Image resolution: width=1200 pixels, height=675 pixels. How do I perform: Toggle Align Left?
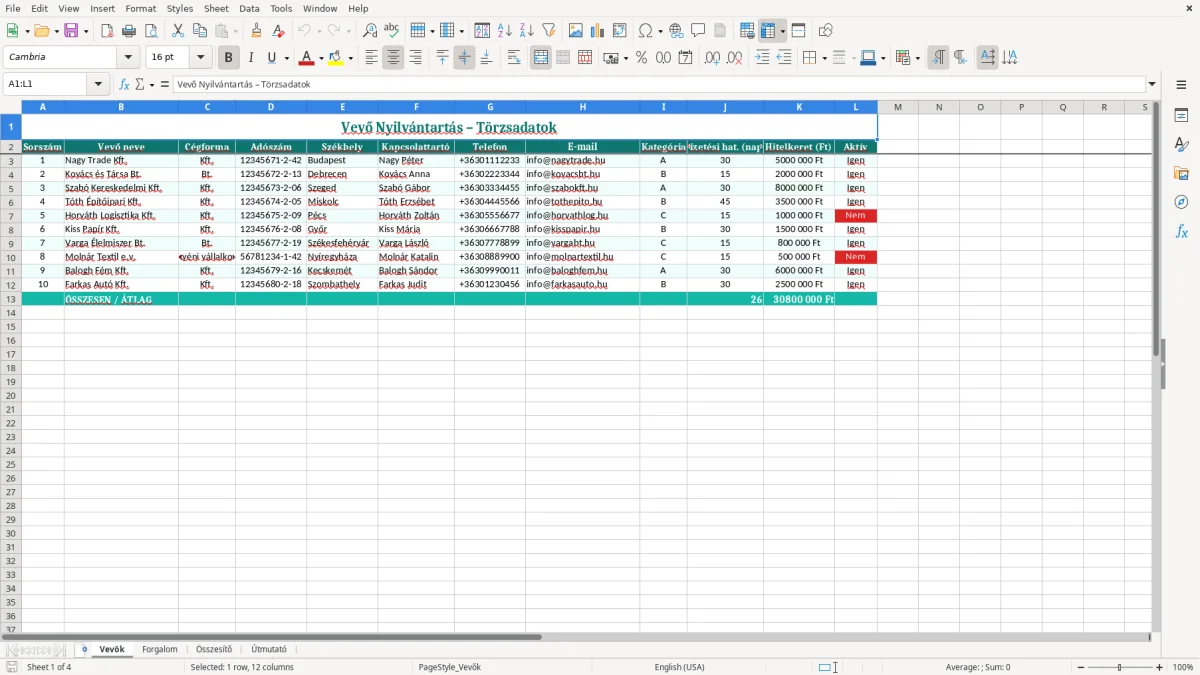[x=371, y=58]
